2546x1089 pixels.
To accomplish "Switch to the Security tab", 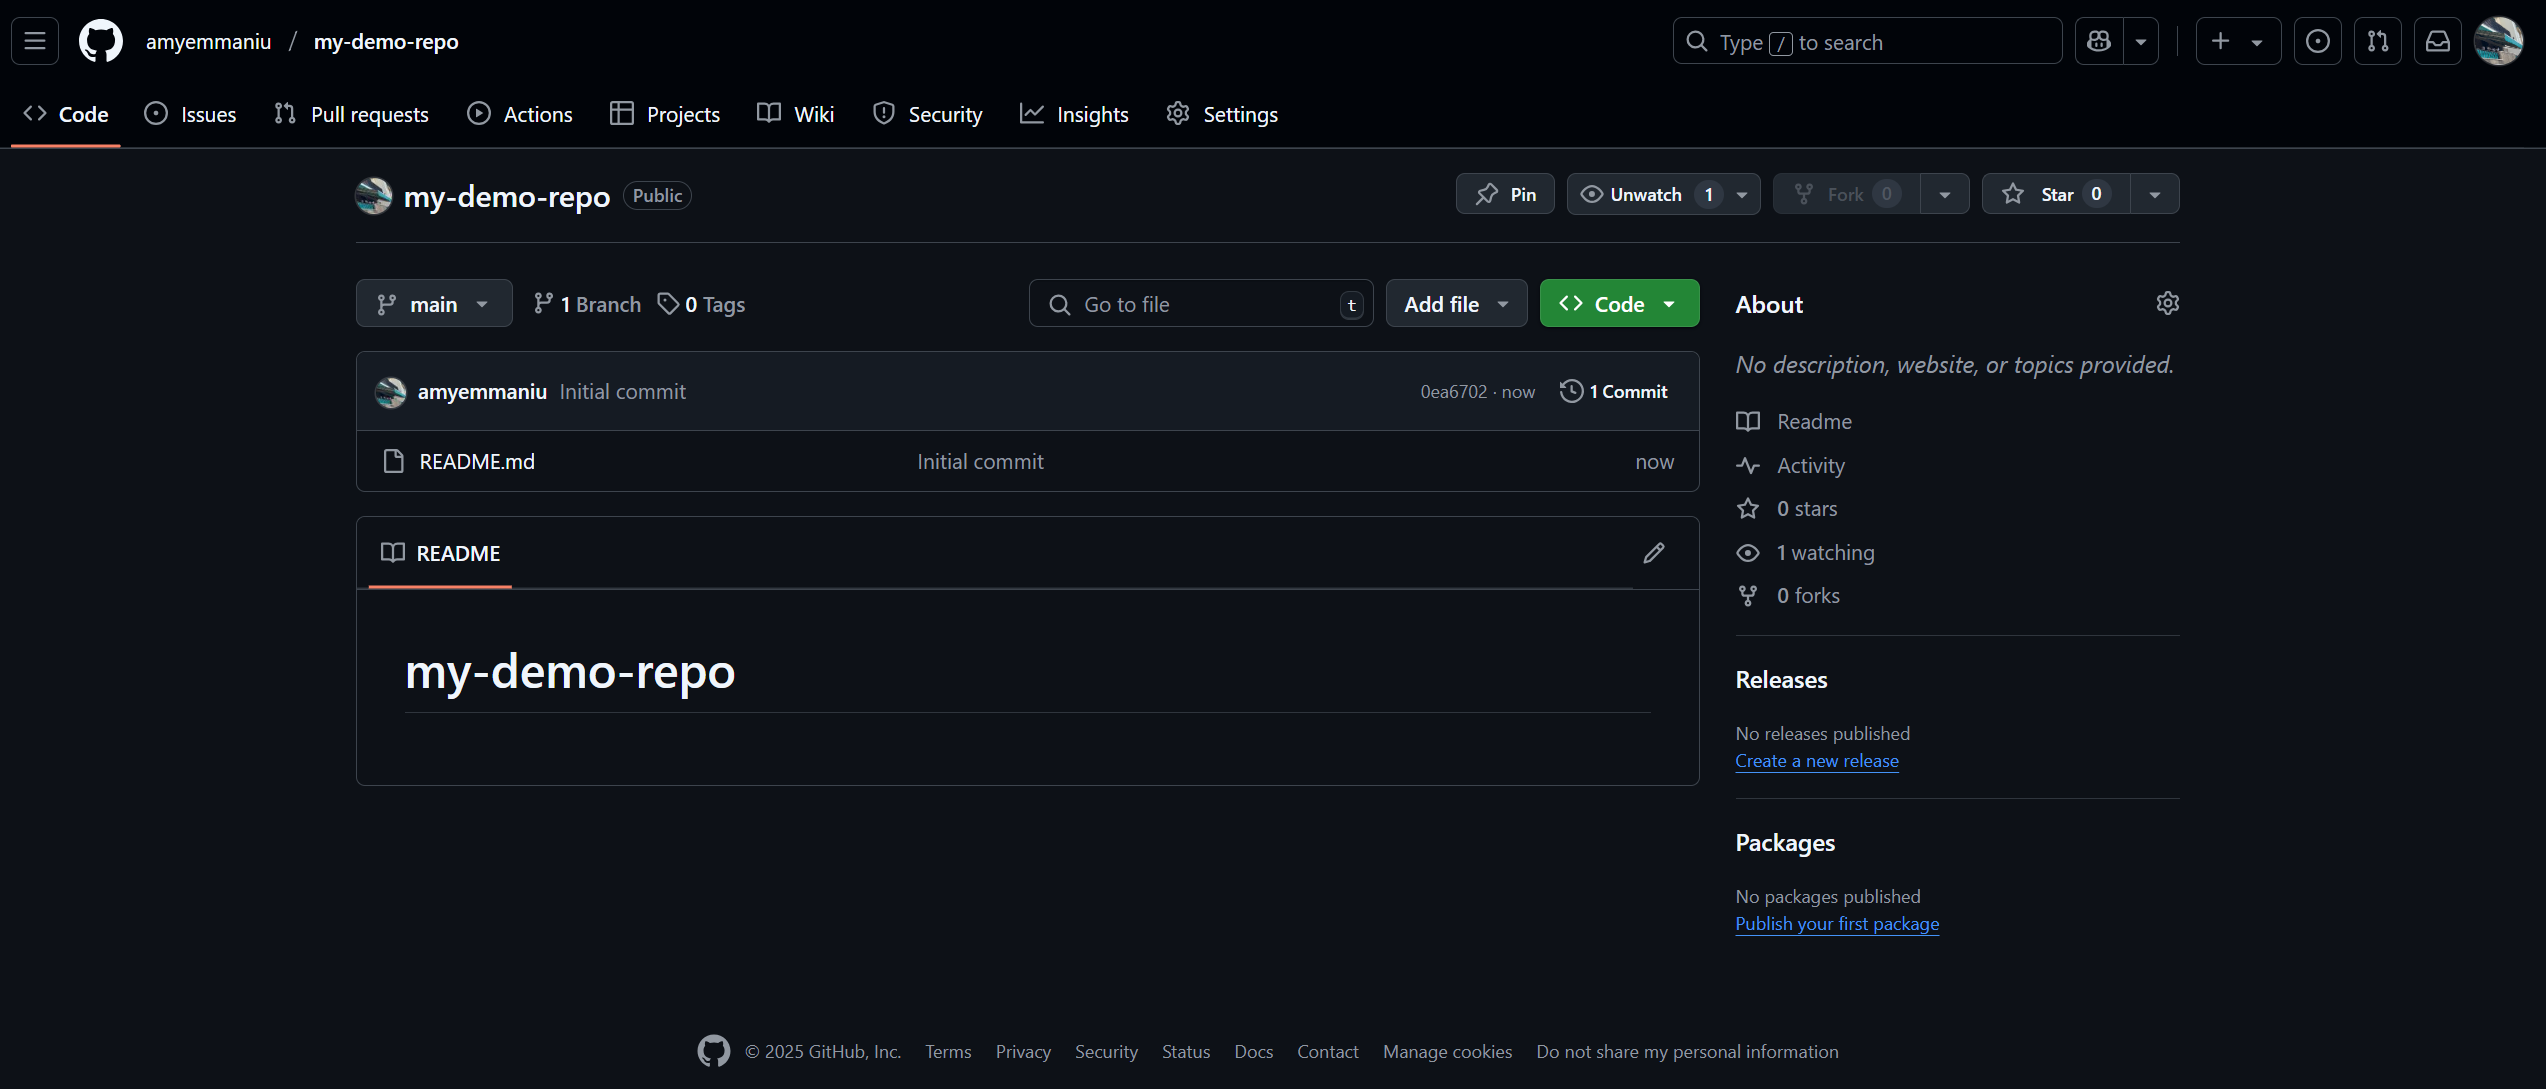I will click(x=928, y=114).
